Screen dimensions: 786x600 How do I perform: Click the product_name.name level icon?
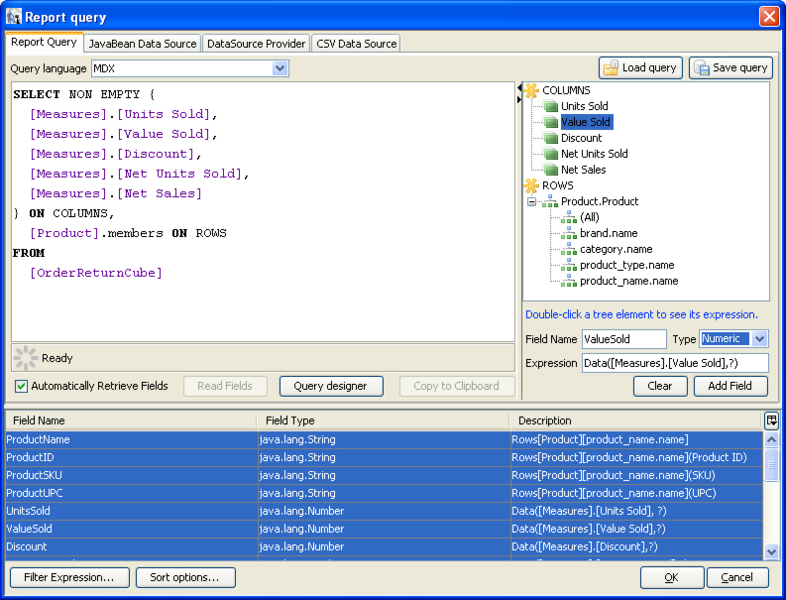click(568, 281)
